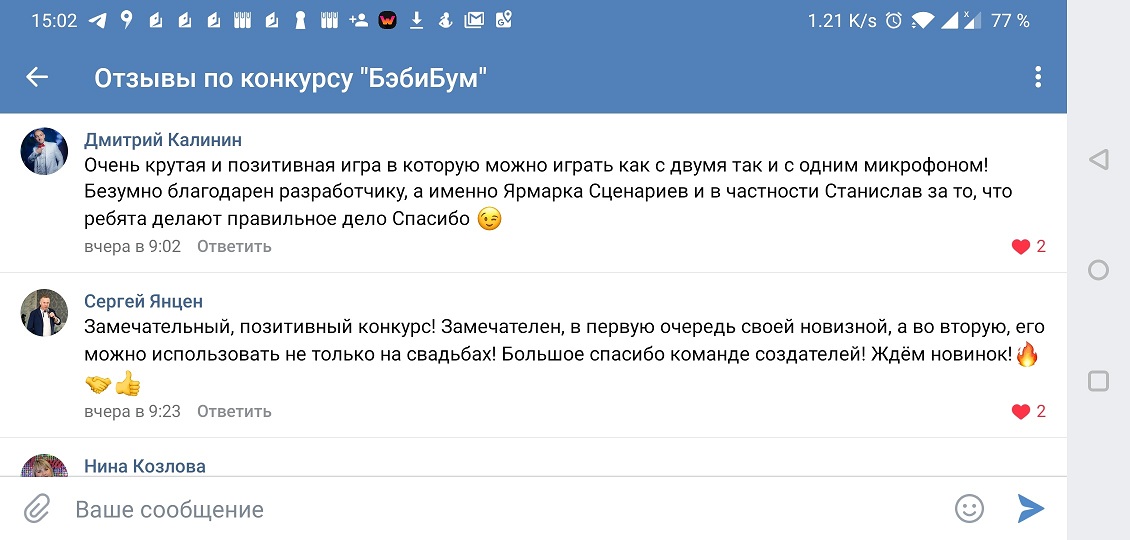Tap the Android back navigation button

[x=1098, y=160]
